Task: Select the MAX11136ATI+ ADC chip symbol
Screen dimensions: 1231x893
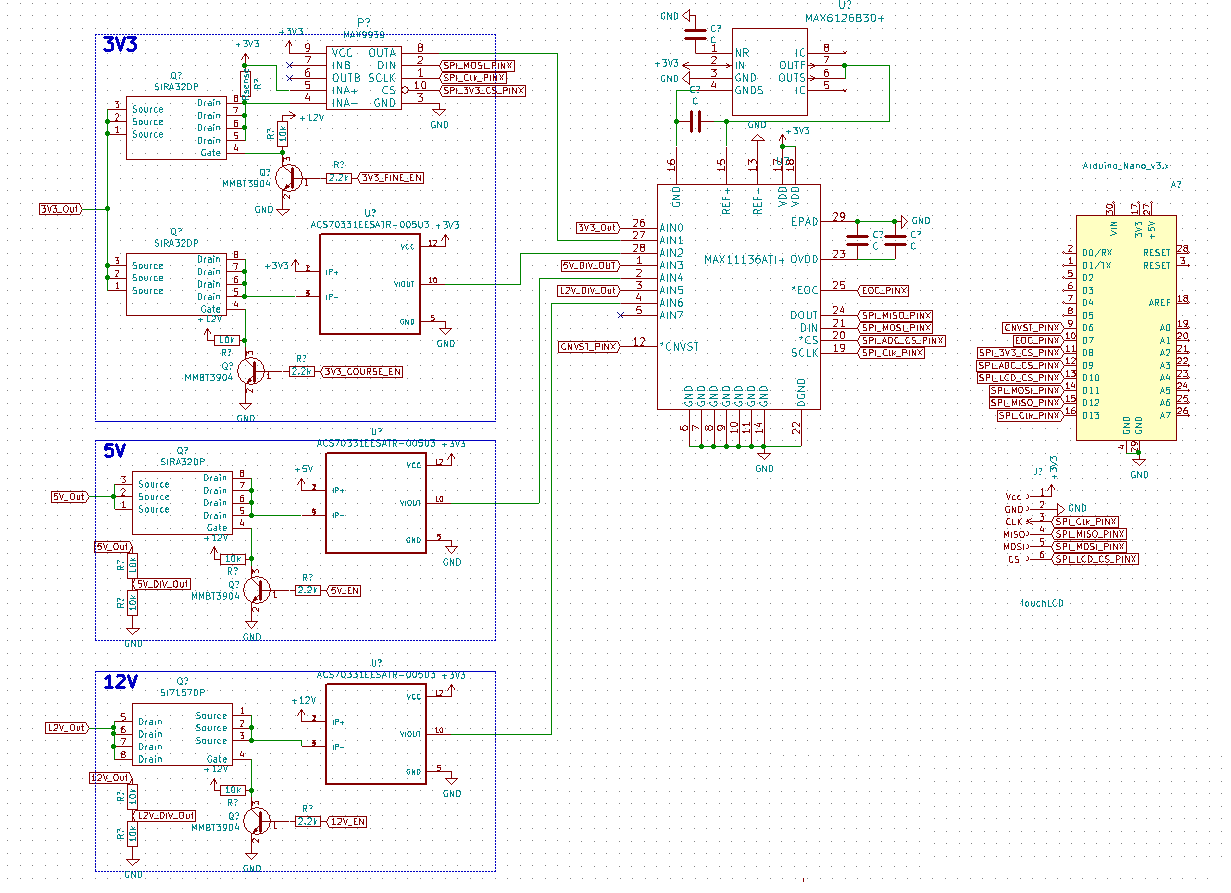Action: click(738, 296)
